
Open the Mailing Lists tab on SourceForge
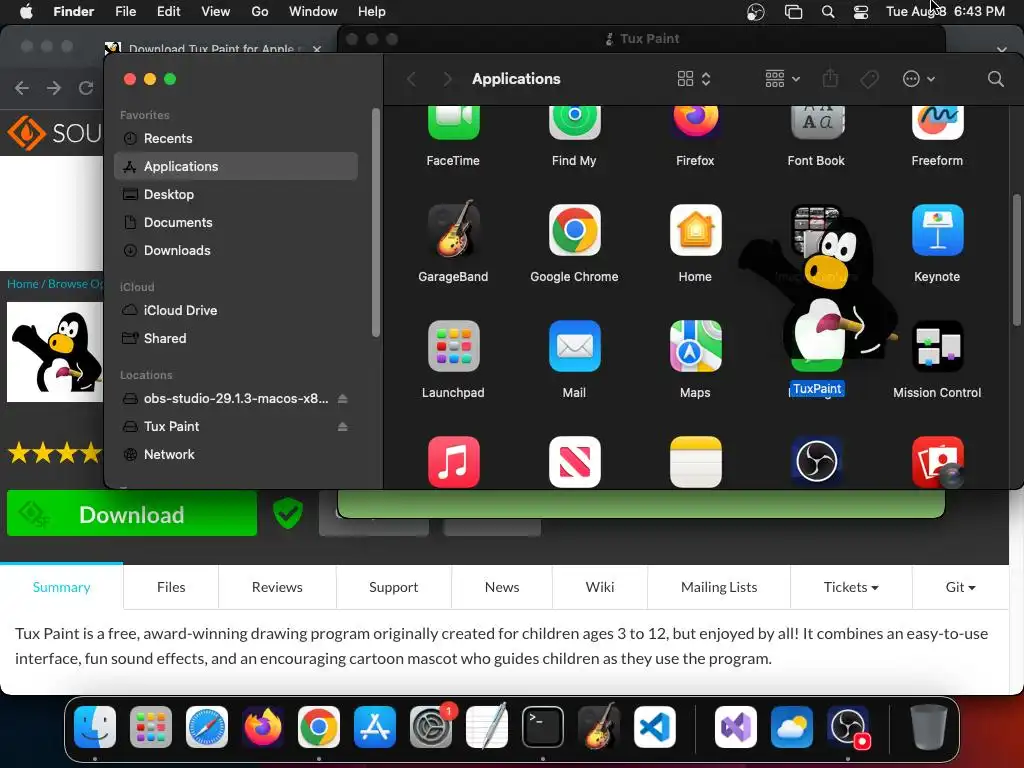click(x=719, y=587)
